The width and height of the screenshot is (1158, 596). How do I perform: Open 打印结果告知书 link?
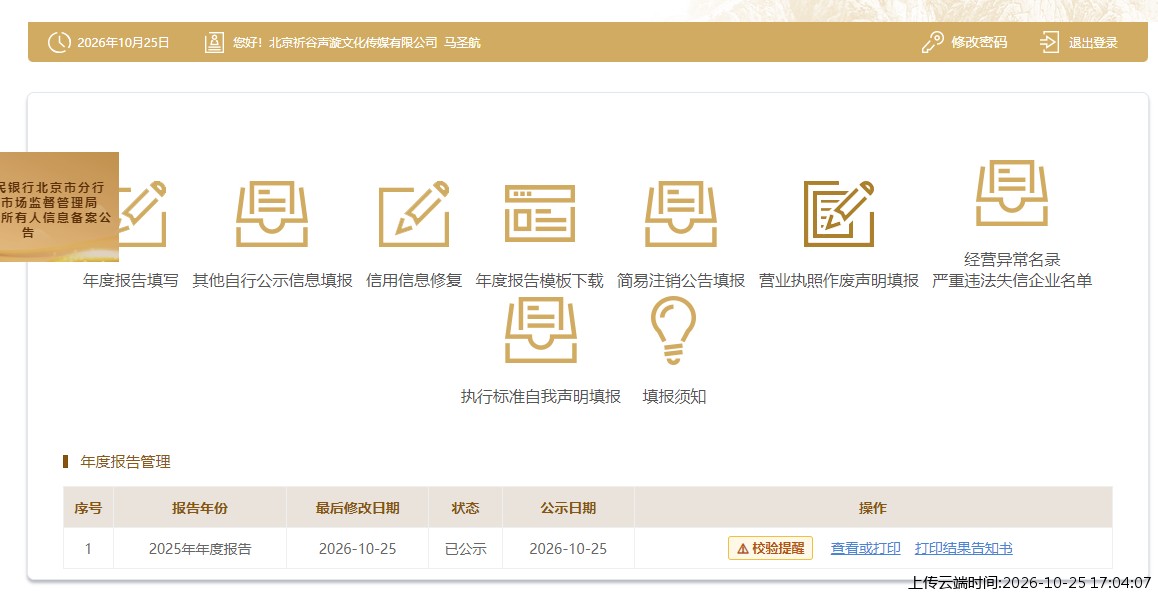tap(964, 548)
